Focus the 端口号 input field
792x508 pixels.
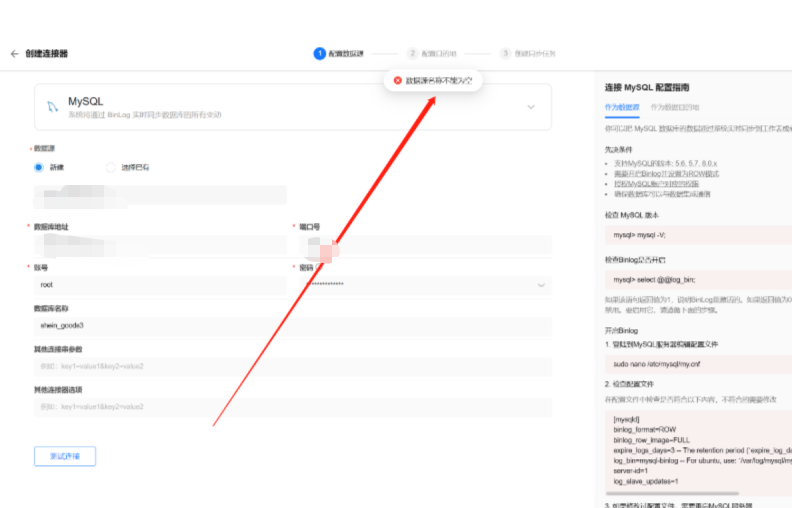[425, 245]
